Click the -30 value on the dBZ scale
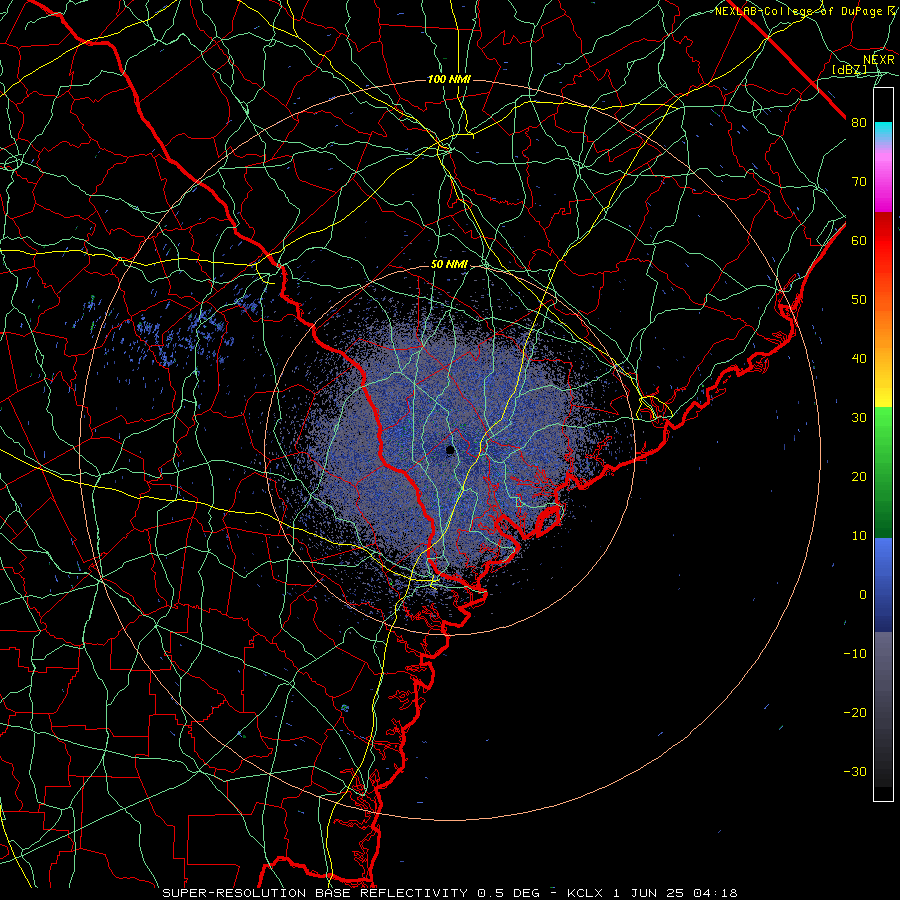 [x=855, y=771]
